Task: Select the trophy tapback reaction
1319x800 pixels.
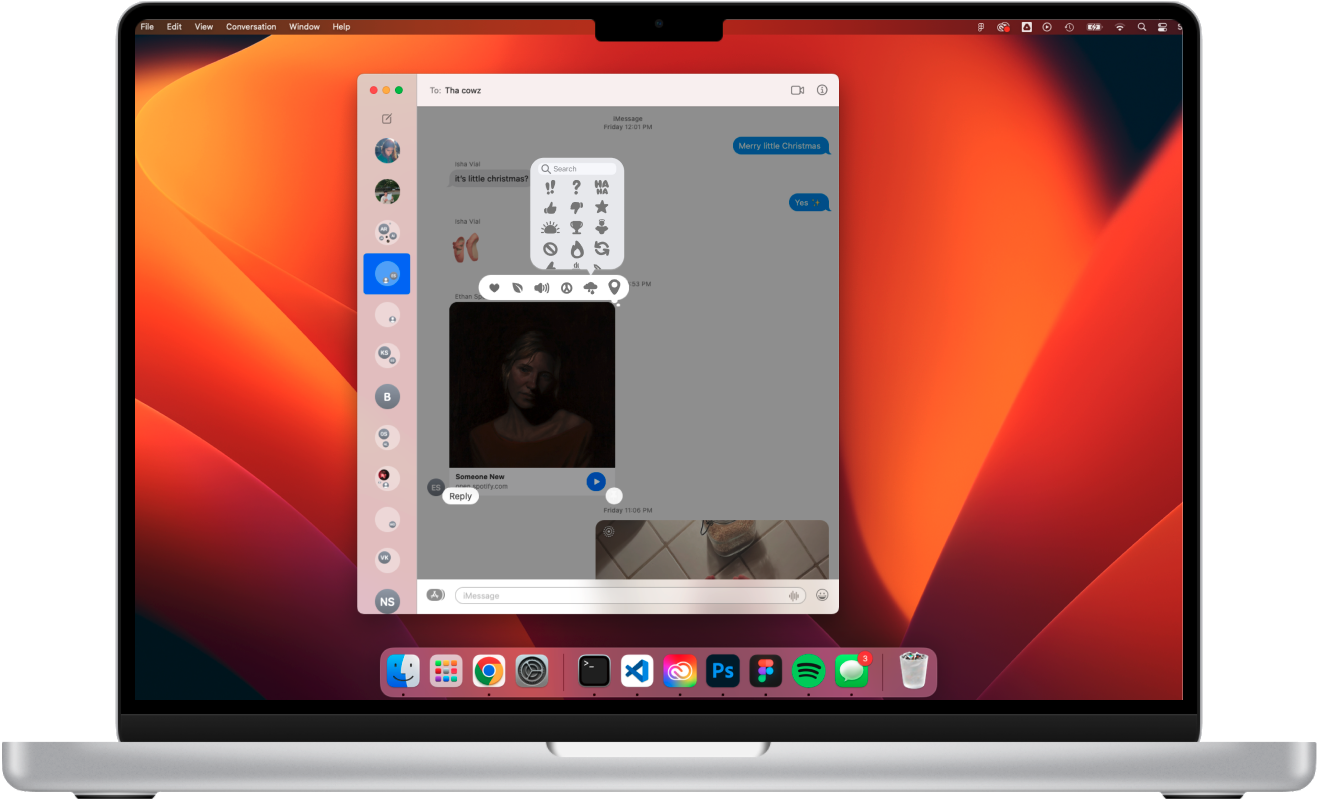Action: point(577,227)
